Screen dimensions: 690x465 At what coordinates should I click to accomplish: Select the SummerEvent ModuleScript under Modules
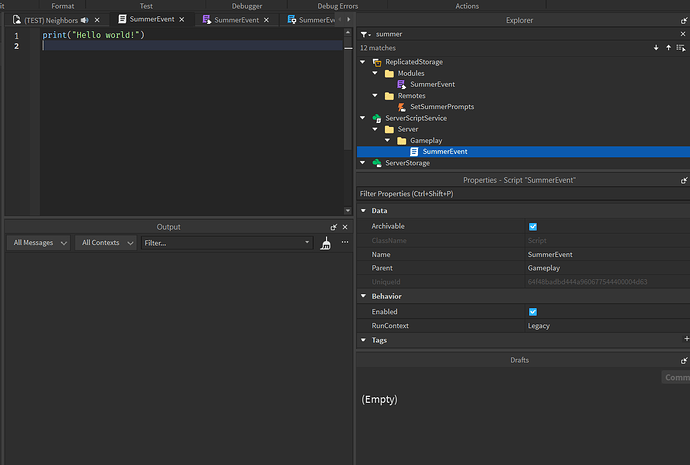(432, 84)
